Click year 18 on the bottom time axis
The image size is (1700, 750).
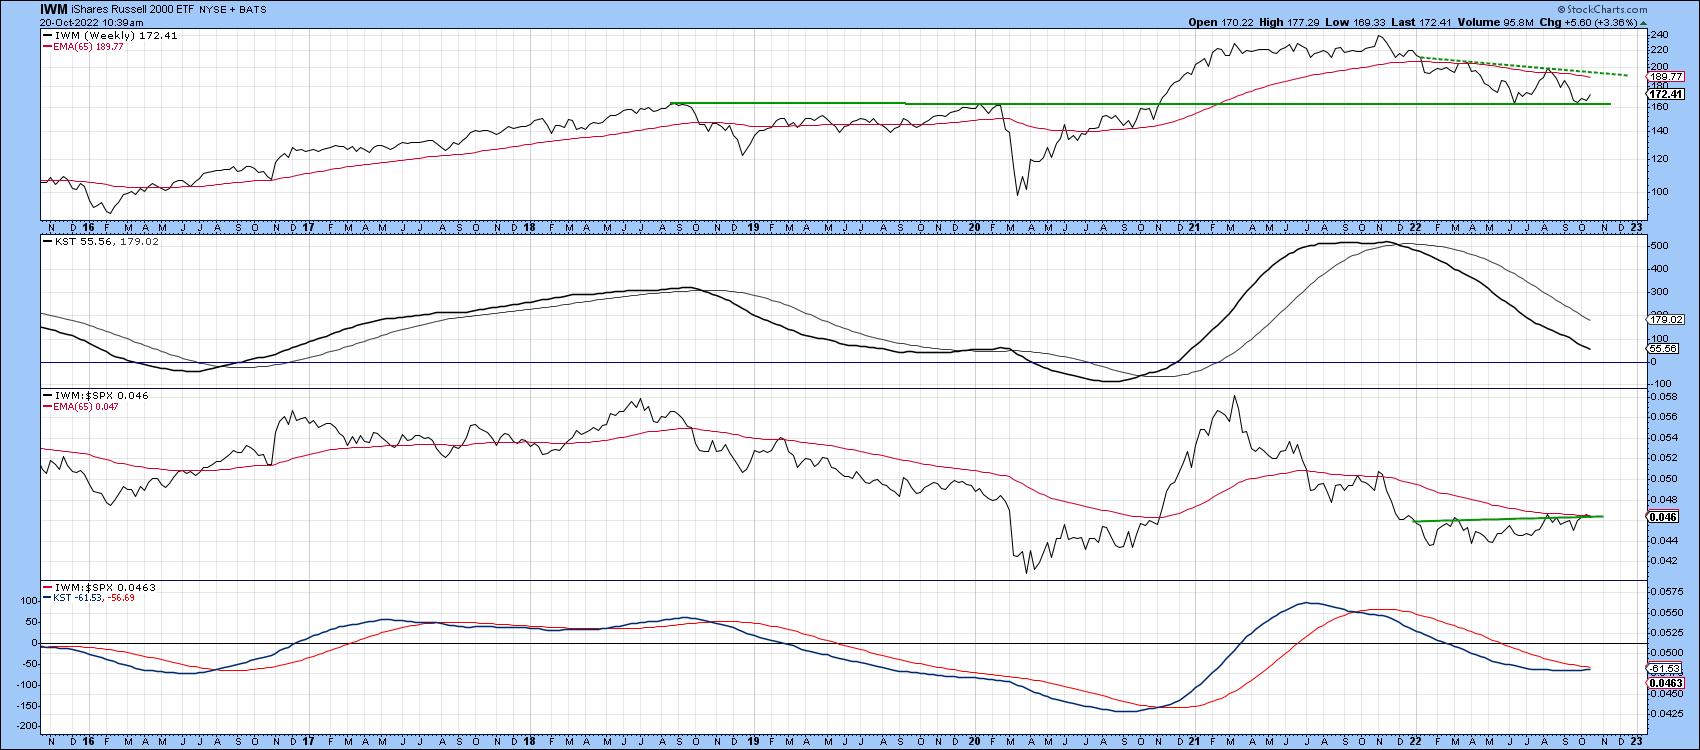(x=530, y=743)
